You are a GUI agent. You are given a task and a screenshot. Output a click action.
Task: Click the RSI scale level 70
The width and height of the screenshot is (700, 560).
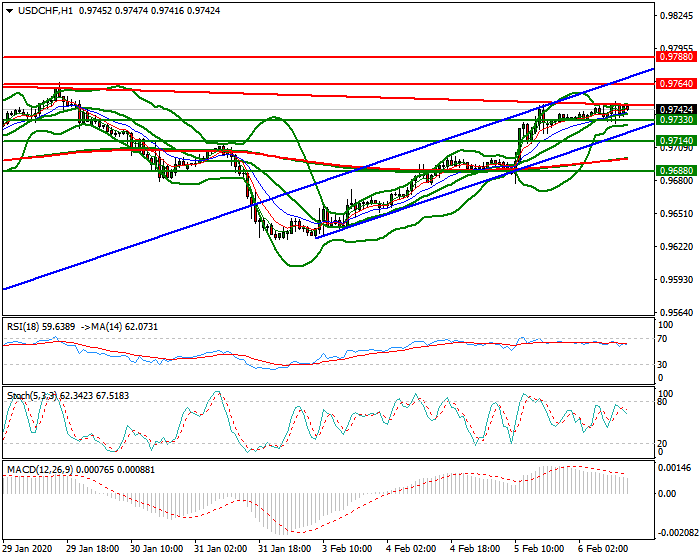click(663, 339)
